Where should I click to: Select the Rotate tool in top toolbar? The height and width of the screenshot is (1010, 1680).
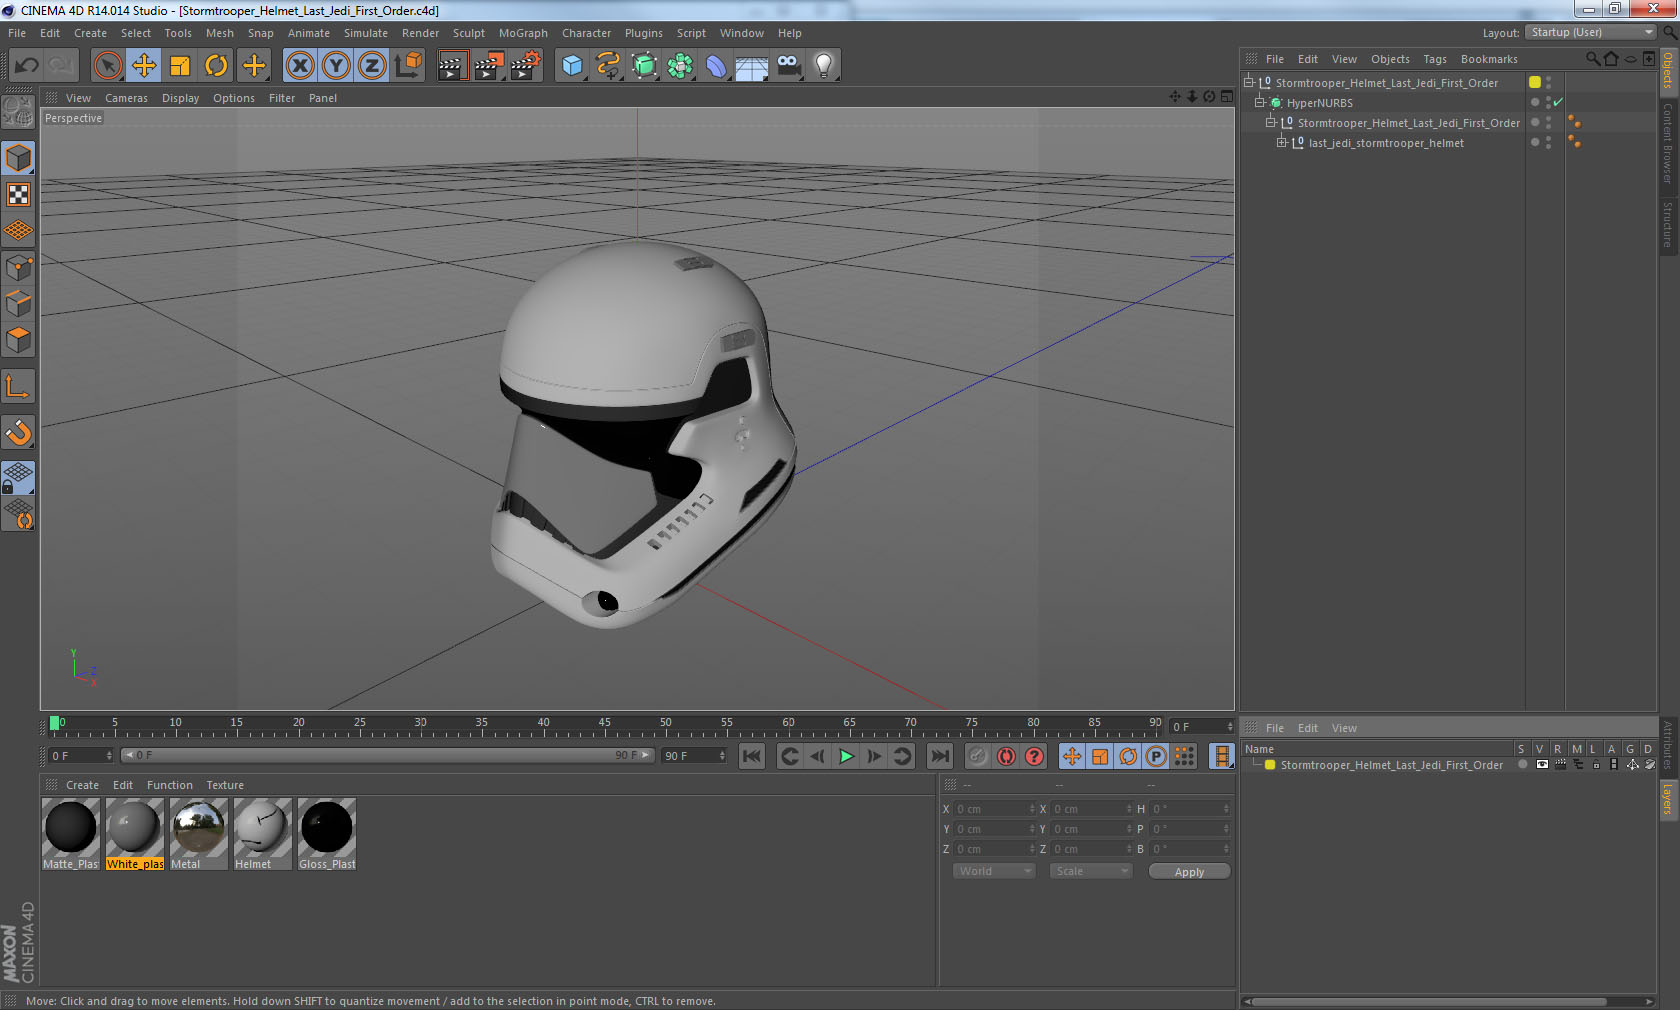coord(216,66)
